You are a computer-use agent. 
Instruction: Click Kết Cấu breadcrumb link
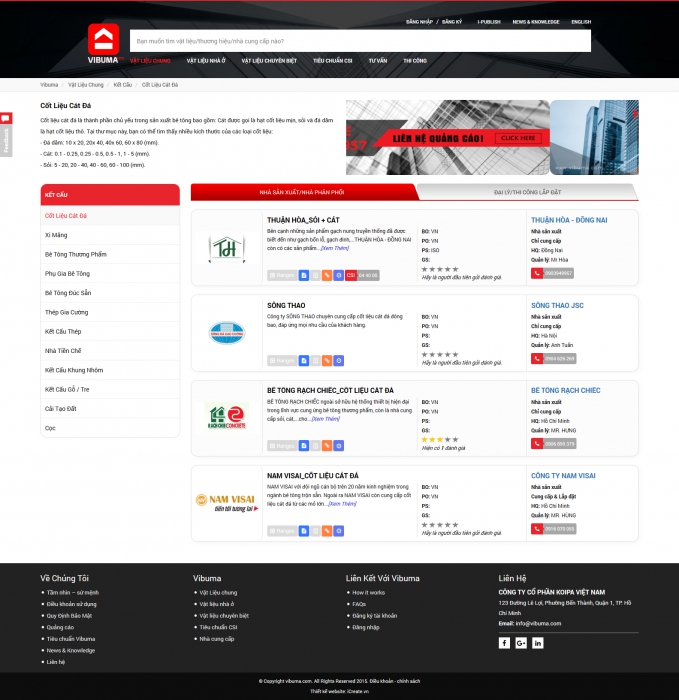coord(123,85)
